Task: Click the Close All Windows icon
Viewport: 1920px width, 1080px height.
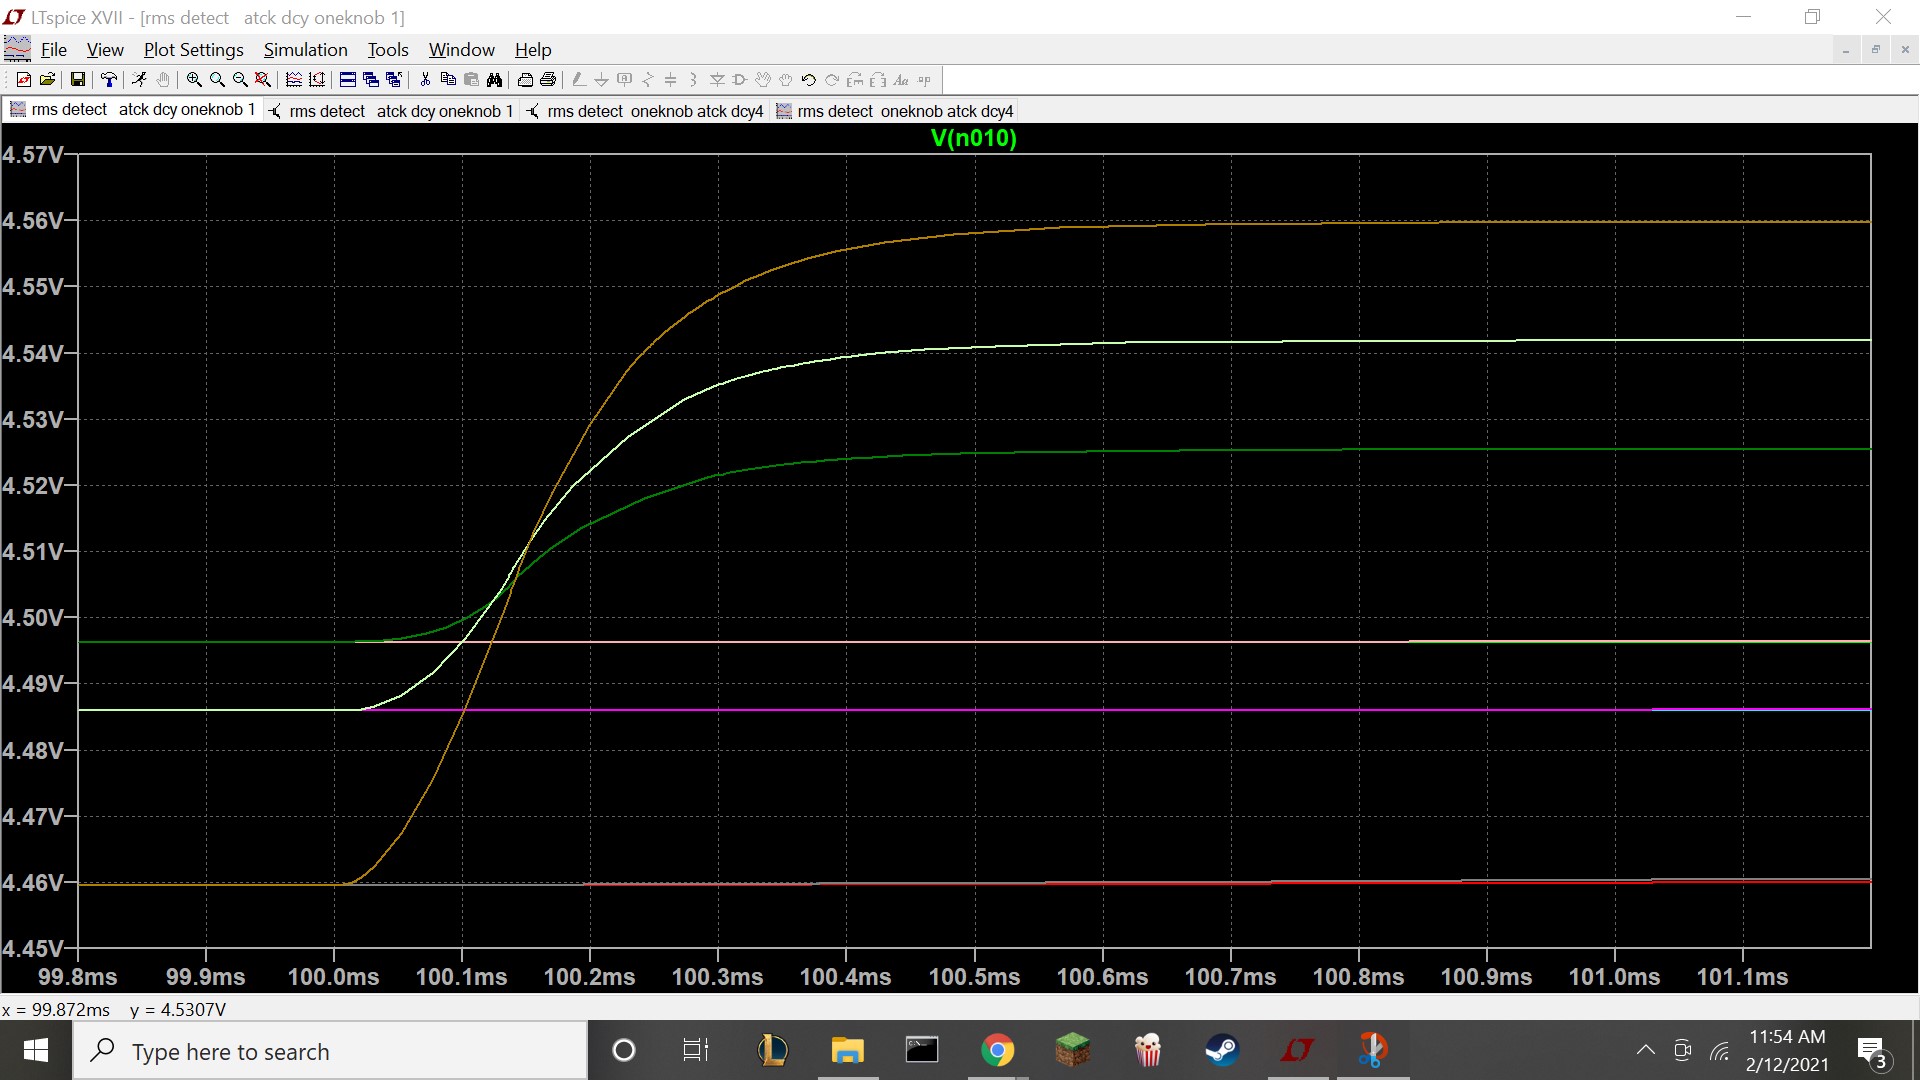Action: point(394,80)
